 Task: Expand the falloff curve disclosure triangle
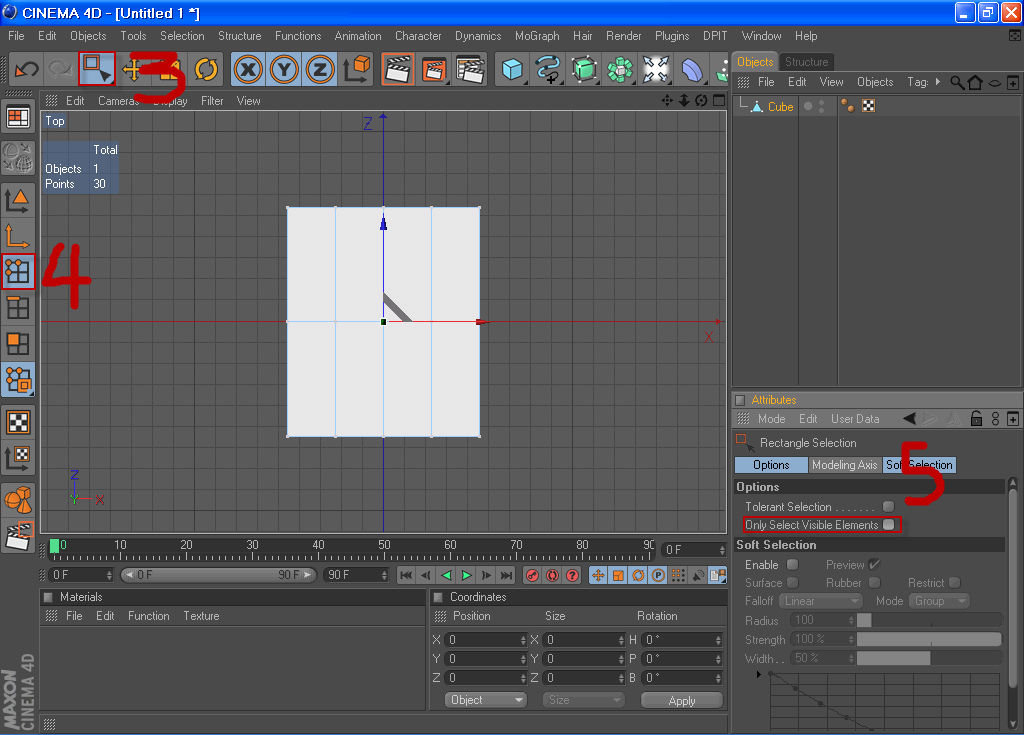point(758,674)
